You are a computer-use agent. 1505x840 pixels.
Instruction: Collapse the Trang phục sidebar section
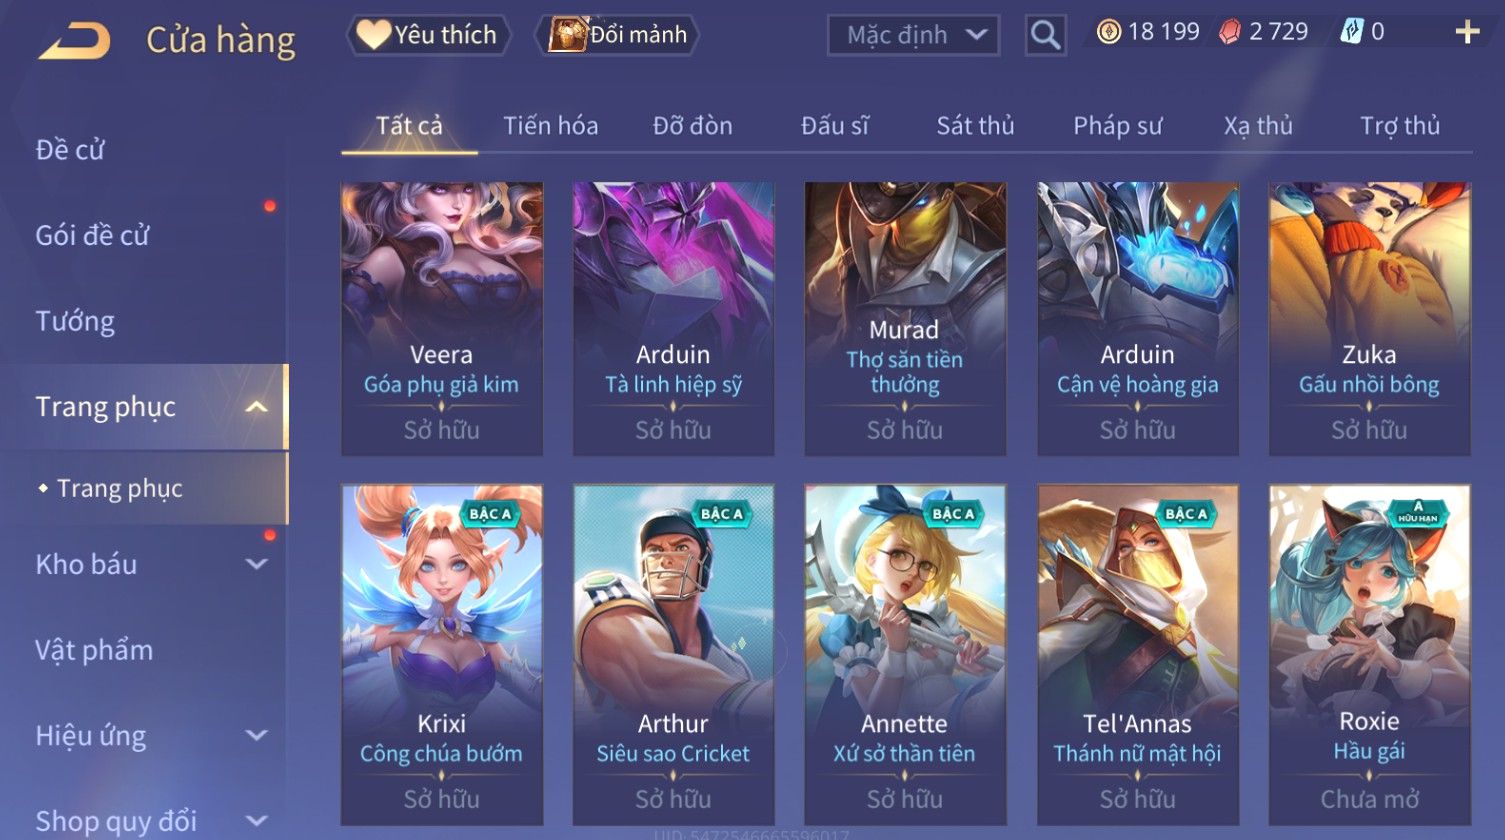pos(257,407)
